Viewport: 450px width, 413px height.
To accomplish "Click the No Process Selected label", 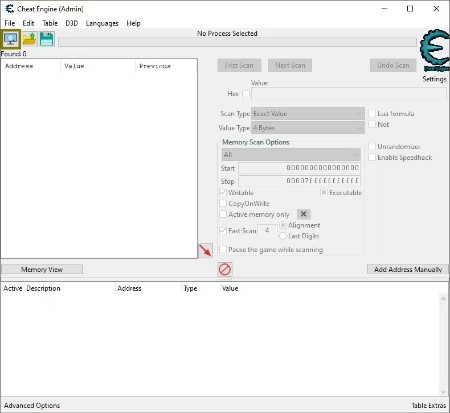I will point(227,33).
